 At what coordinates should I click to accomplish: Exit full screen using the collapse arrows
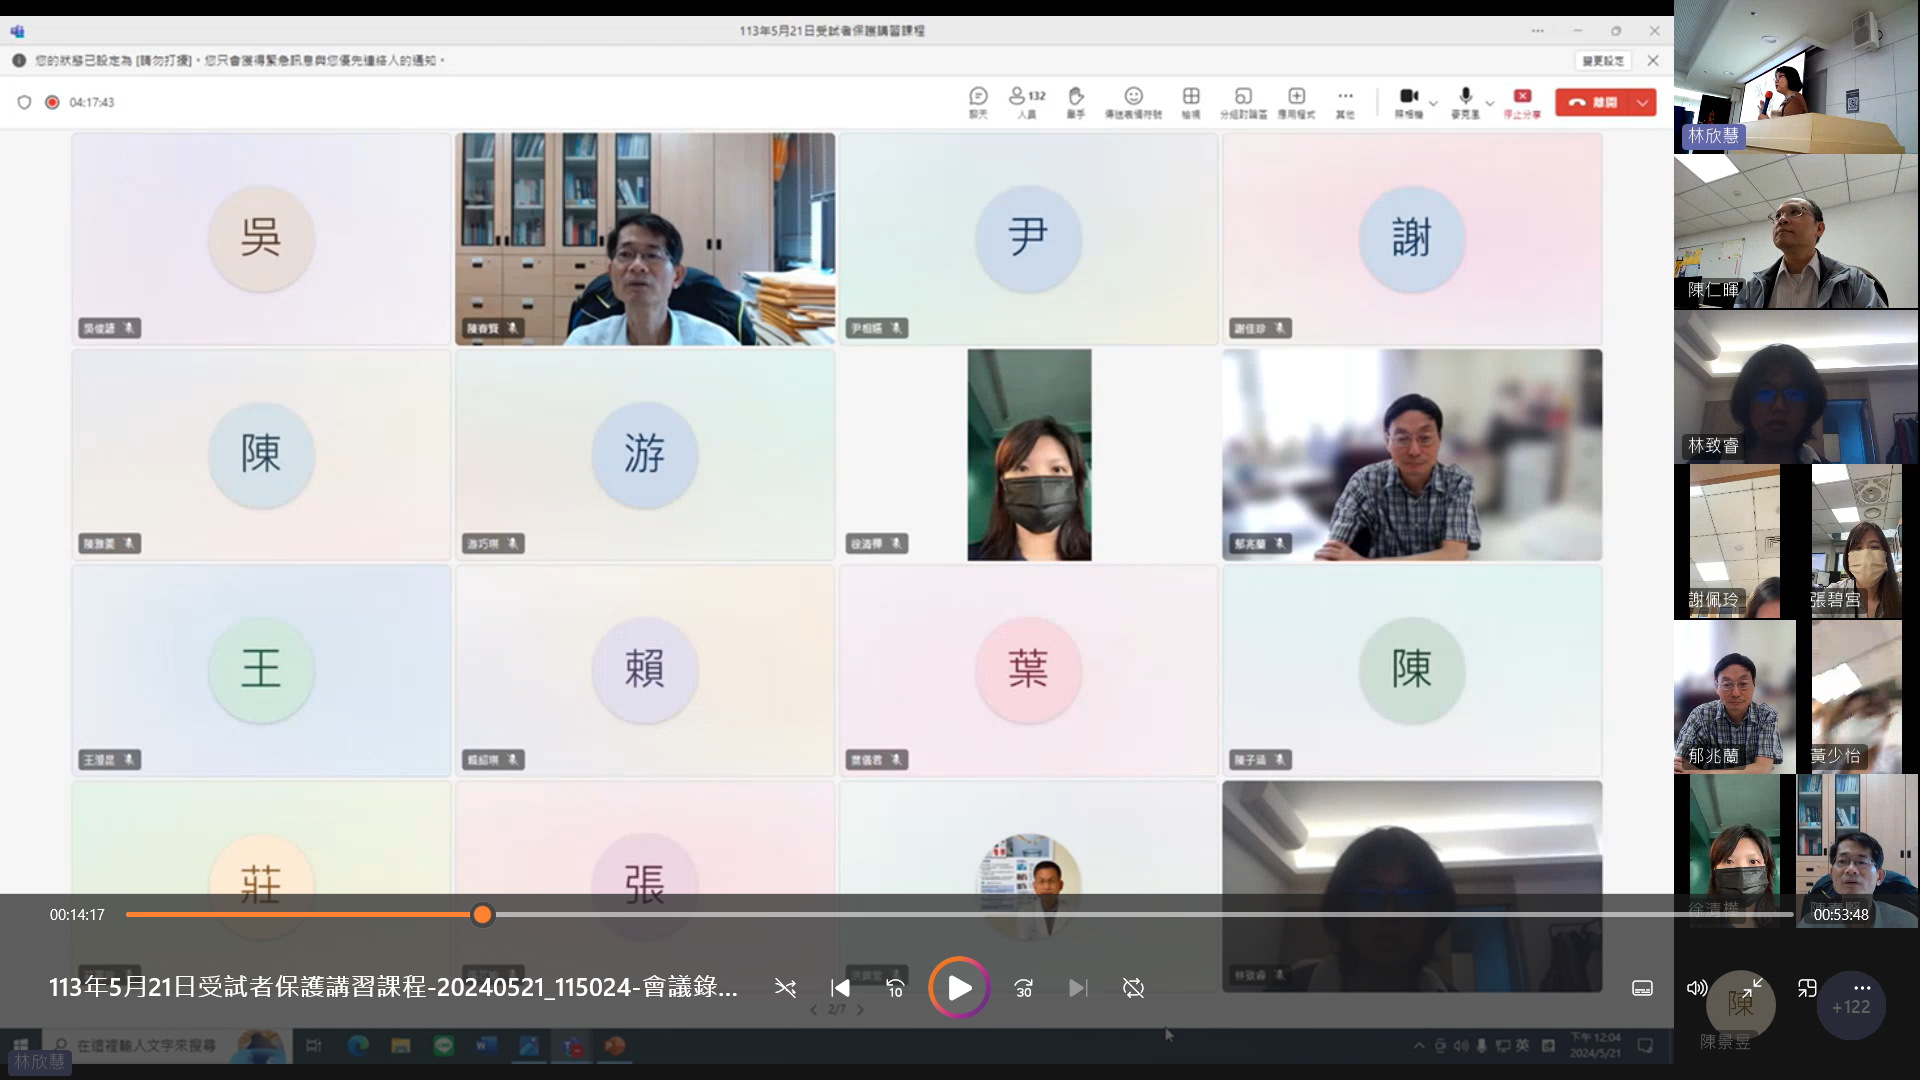point(1752,988)
